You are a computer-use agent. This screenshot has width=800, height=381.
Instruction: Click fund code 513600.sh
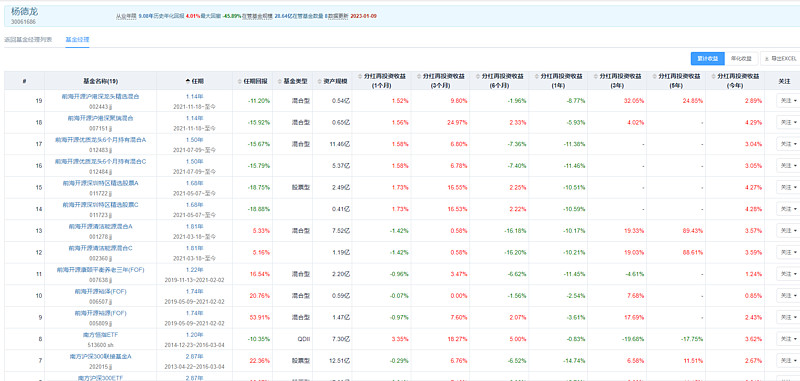[x=101, y=344]
